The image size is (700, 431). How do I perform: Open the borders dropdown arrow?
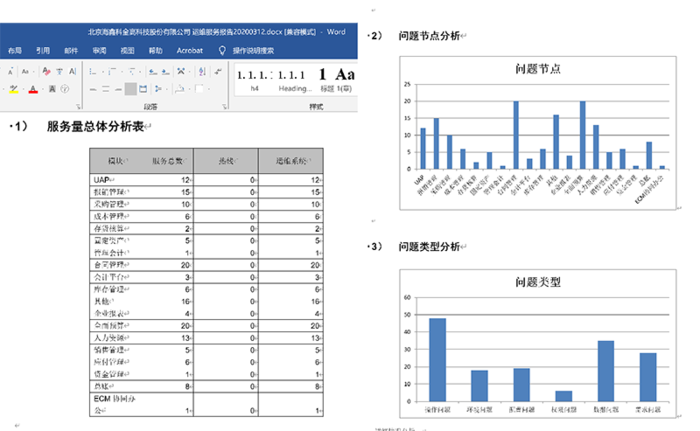click(x=209, y=89)
